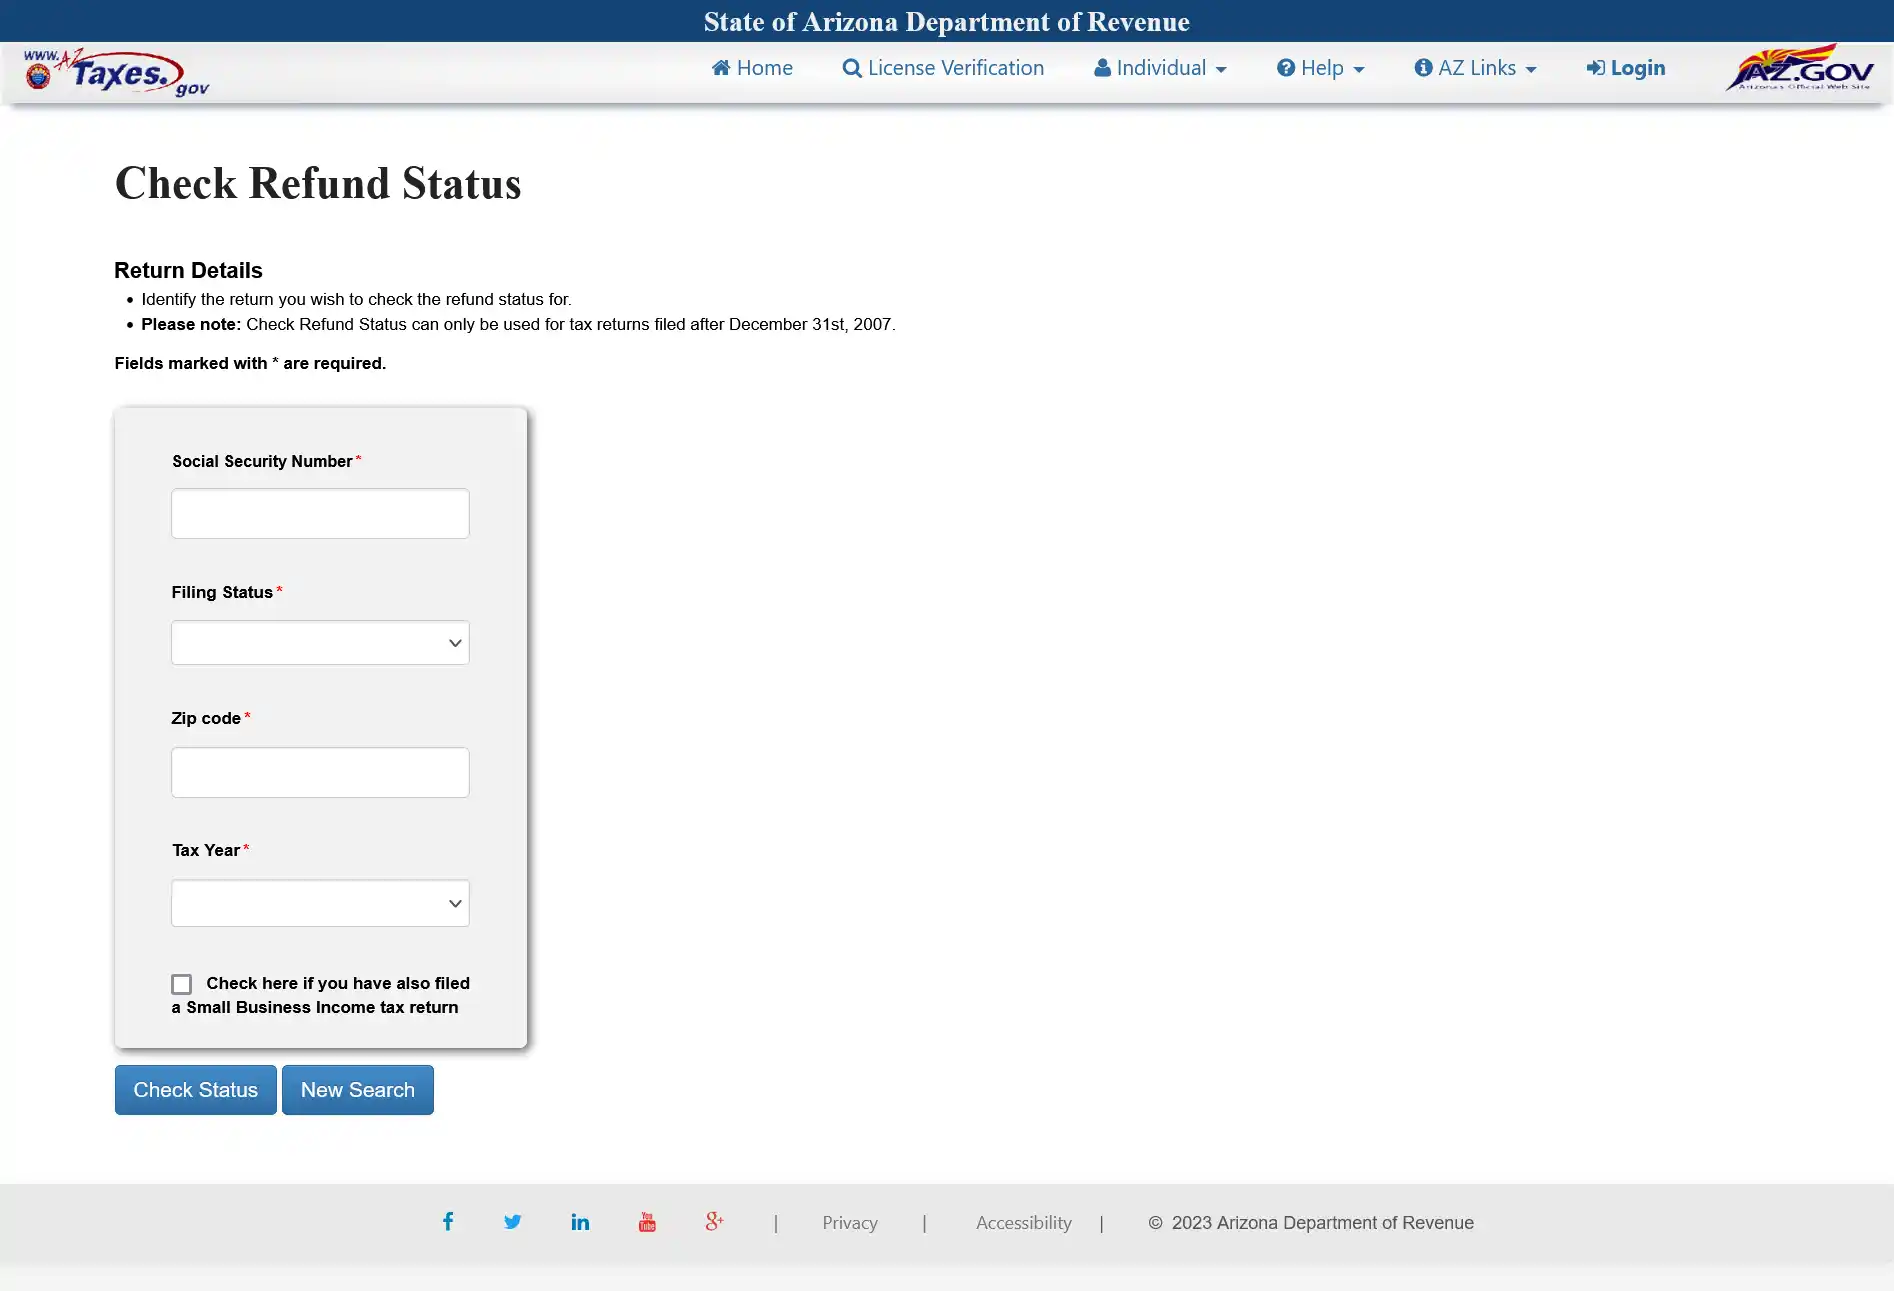
Task: Expand the Filing Status dropdown
Action: [x=320, y=643]
